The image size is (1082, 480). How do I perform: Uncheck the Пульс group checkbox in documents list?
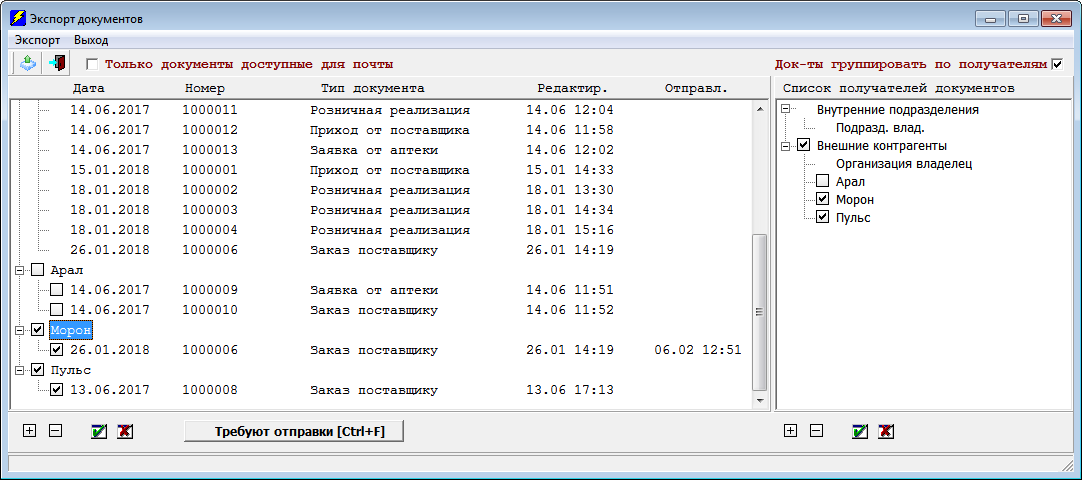tap(38, 370)
